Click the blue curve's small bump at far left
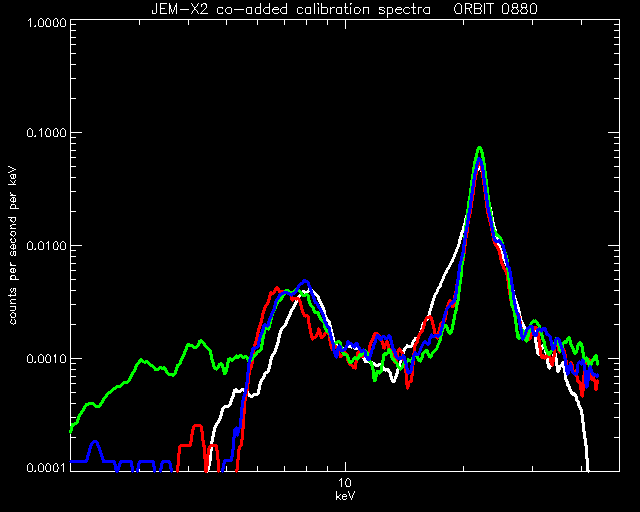Screen dimensions: 640x512 (95, 442)
